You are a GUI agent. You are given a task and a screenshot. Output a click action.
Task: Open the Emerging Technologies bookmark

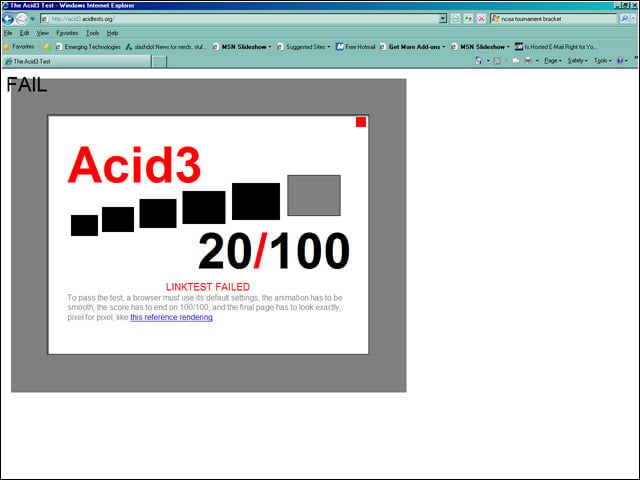(88, 47)
